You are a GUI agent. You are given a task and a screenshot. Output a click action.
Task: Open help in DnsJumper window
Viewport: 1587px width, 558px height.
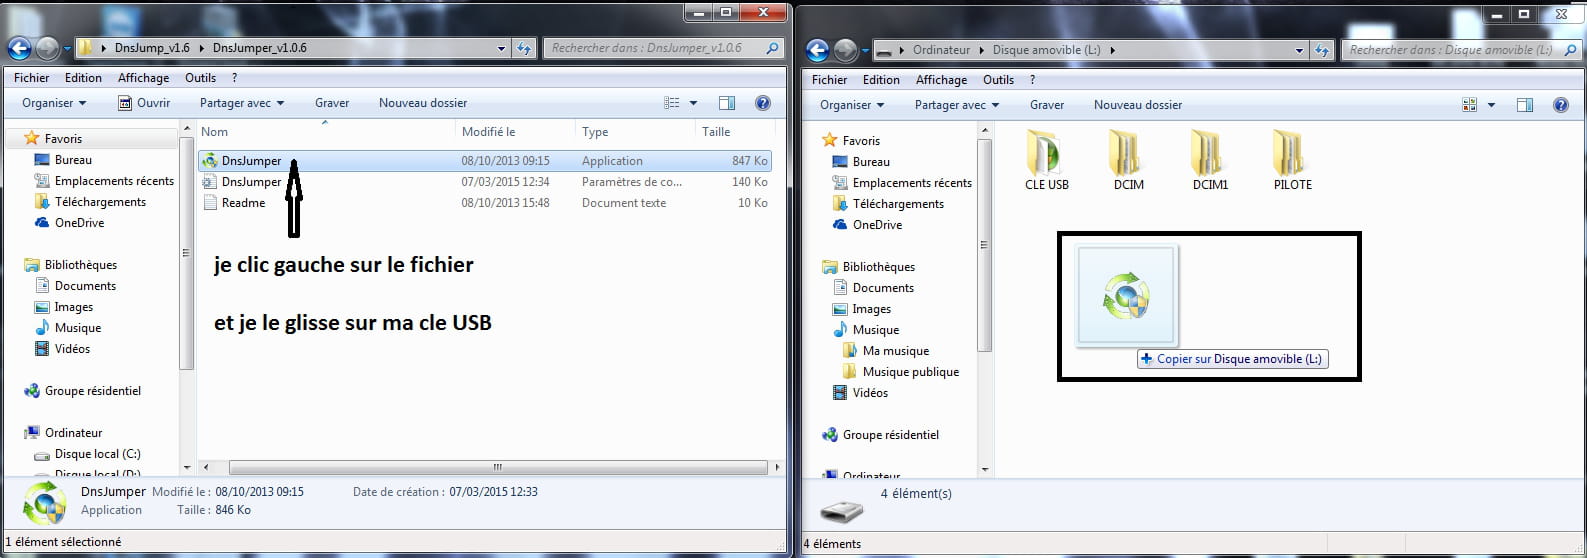(763, 103)
